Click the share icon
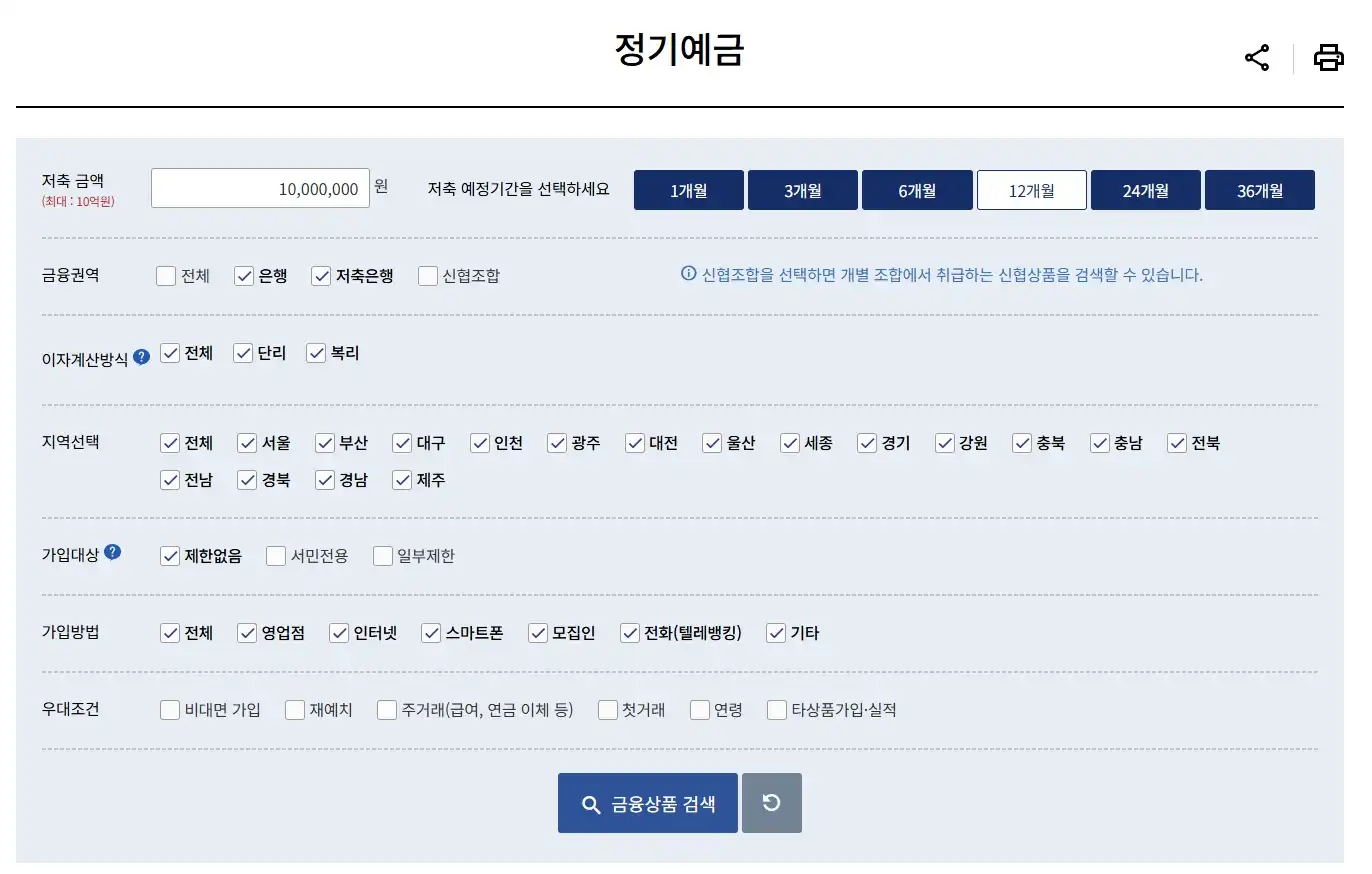1372x874 pixels. coord(1257,58)
